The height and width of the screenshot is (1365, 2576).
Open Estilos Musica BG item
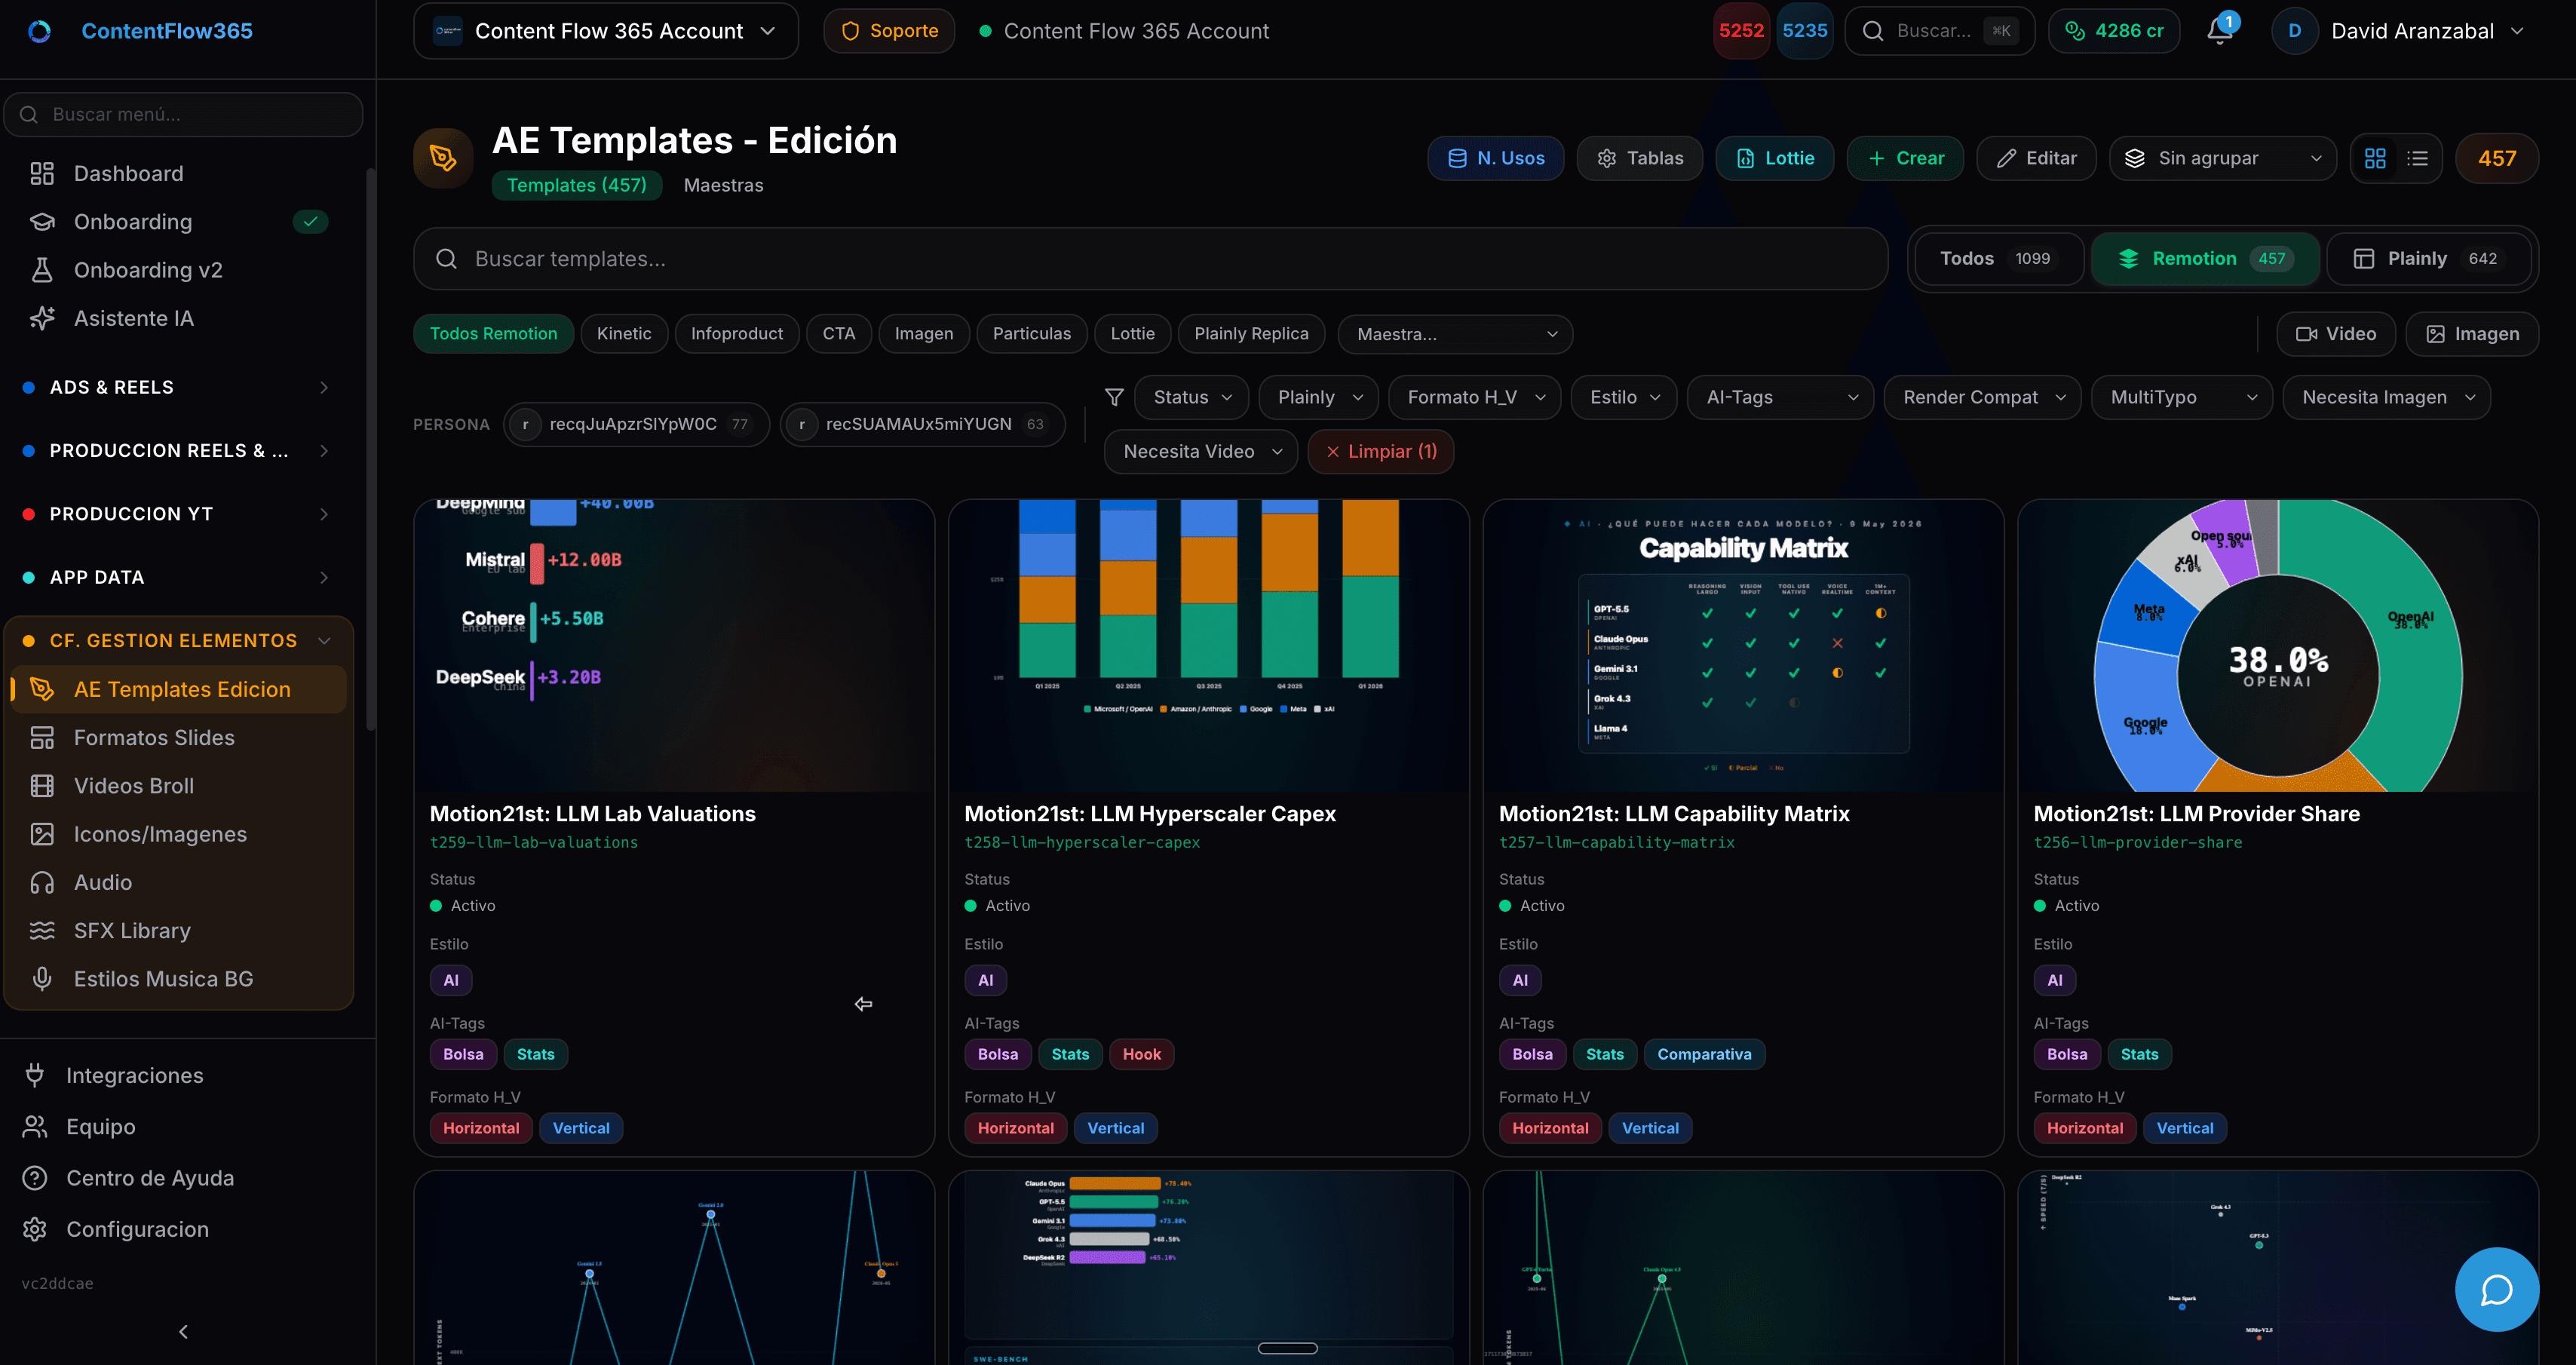pyautogui.click(x=180, y=978)
